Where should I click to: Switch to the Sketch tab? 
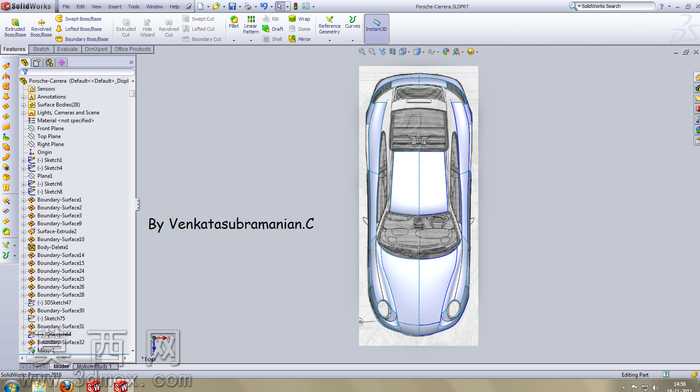(41, 49)
